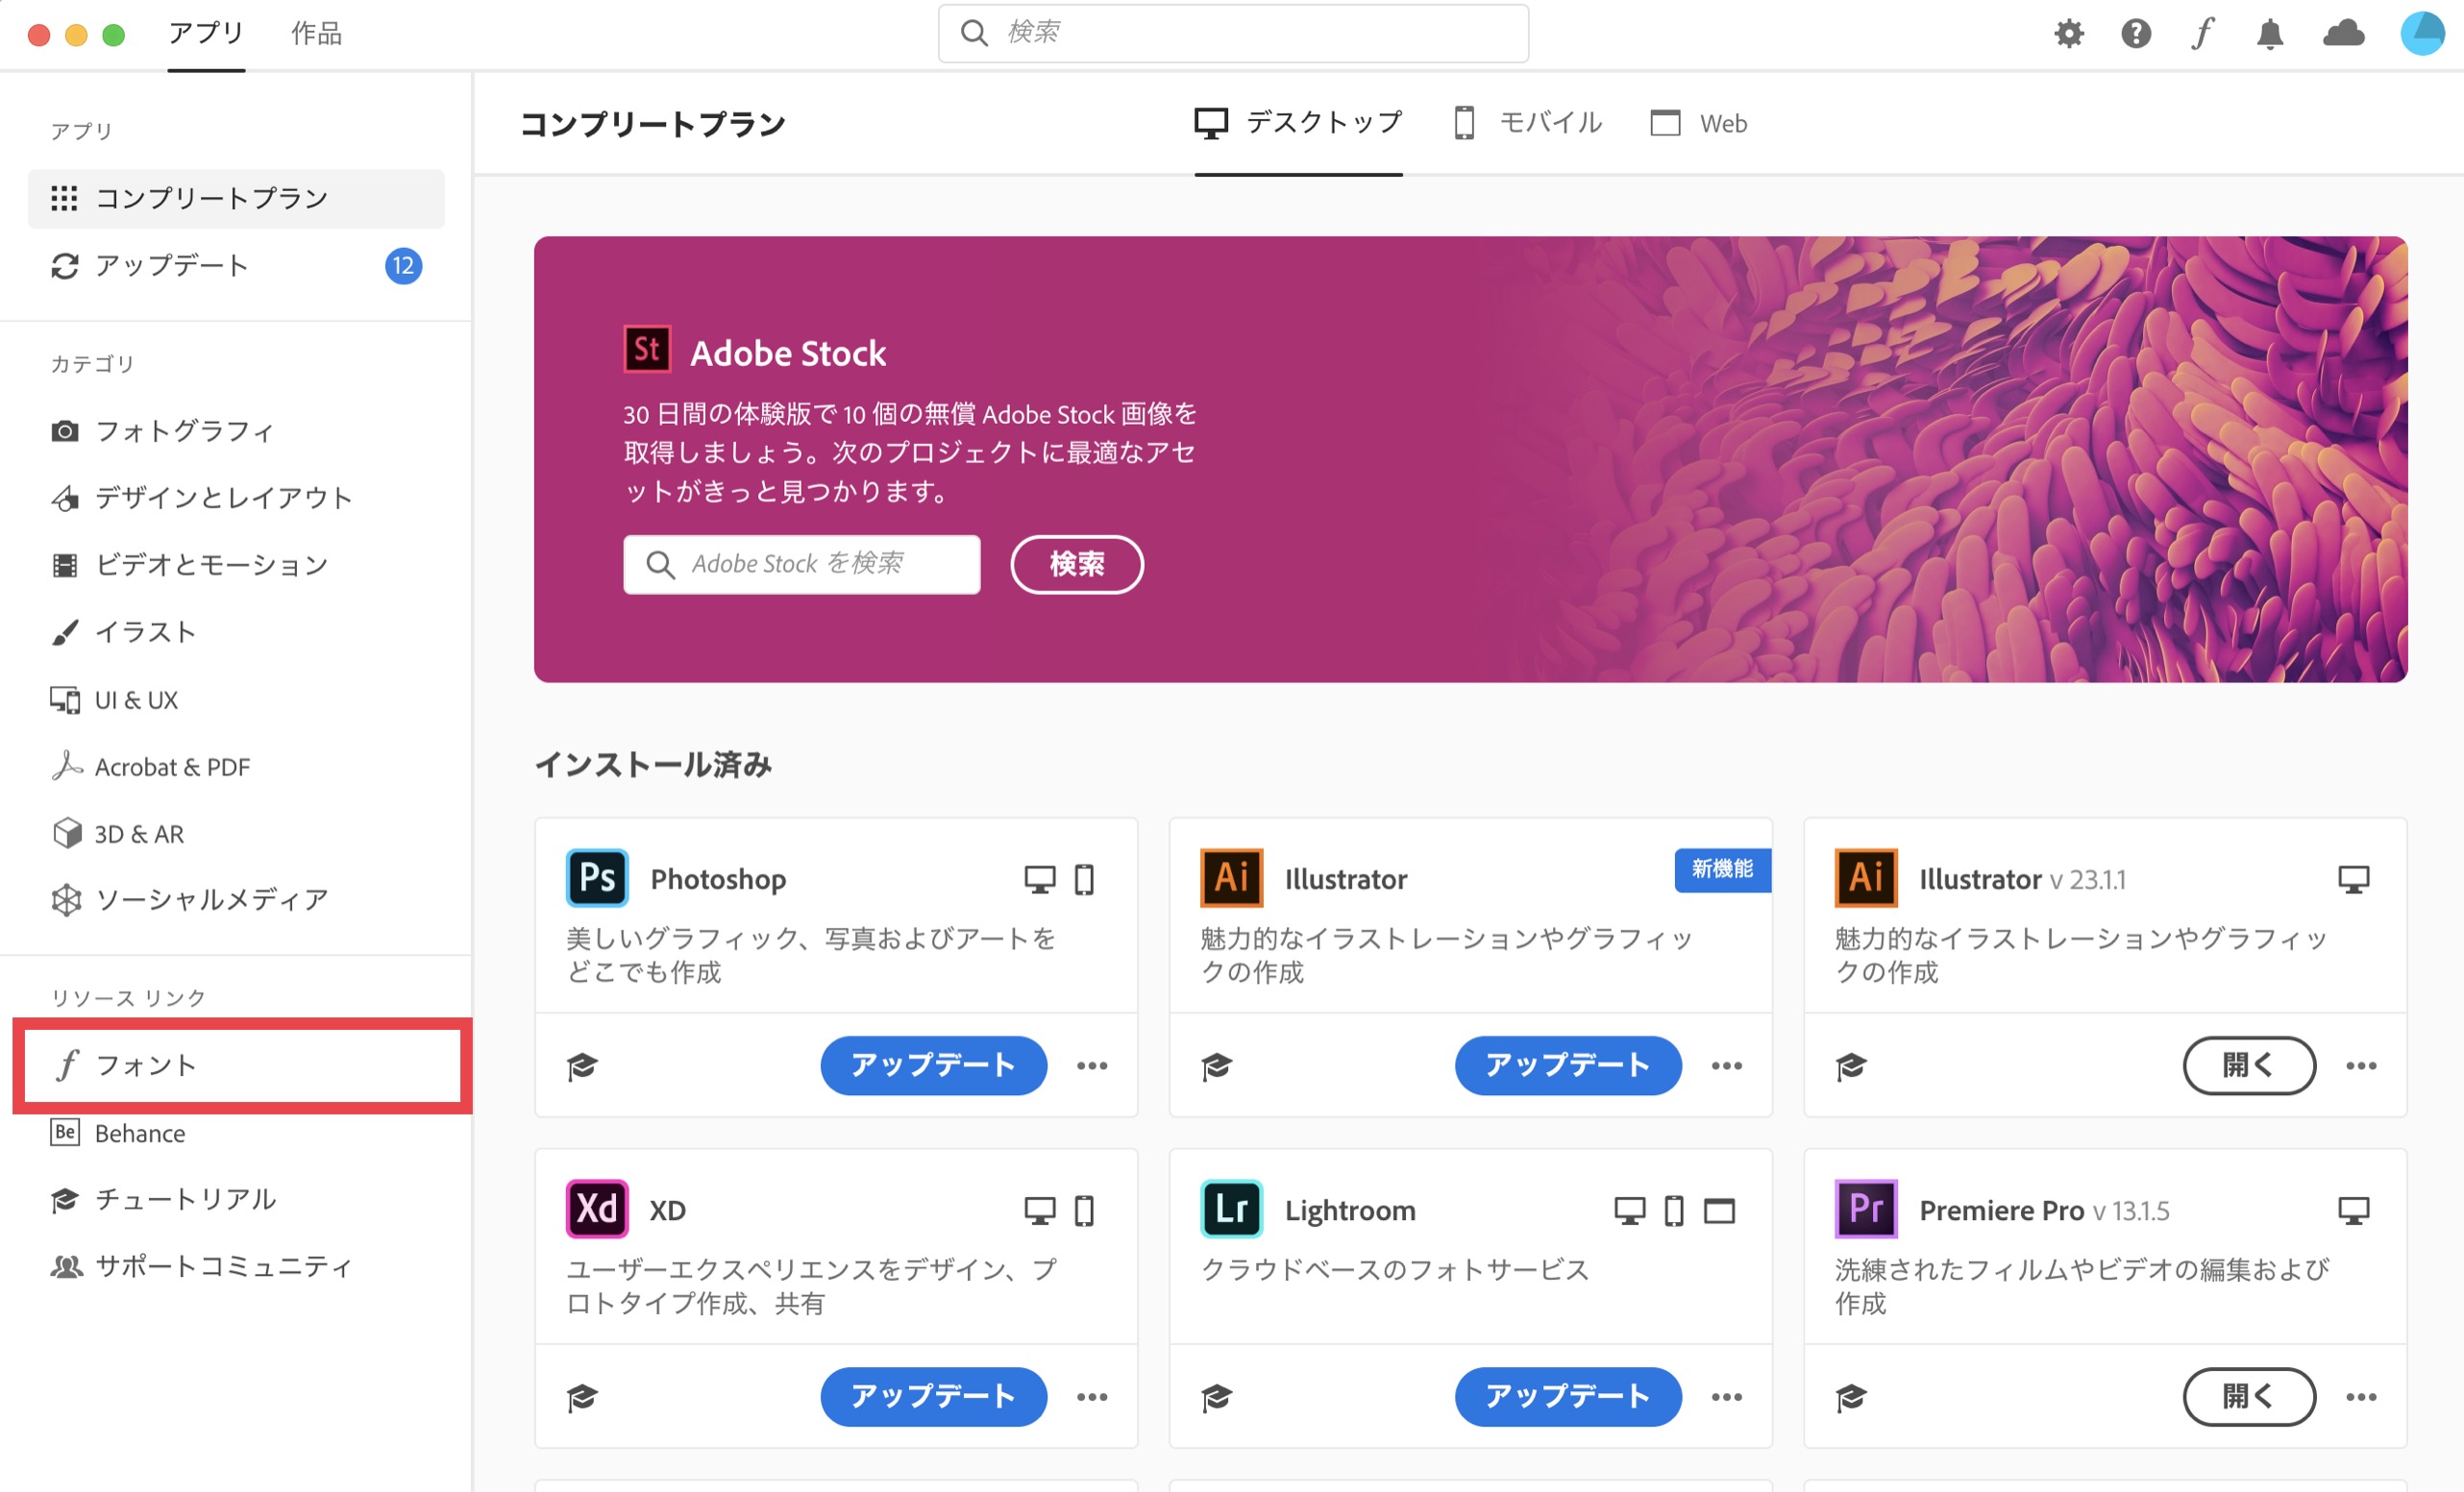Open the fonts icon in top bar
The width and height of the screenshot is (2464, 1492).
(2202, 34)
